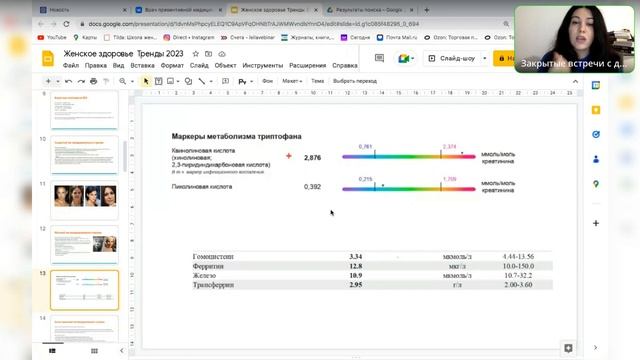Open Tasks in side panel
The height and width of the screenshot is (360, 640).
coord(596,134)
